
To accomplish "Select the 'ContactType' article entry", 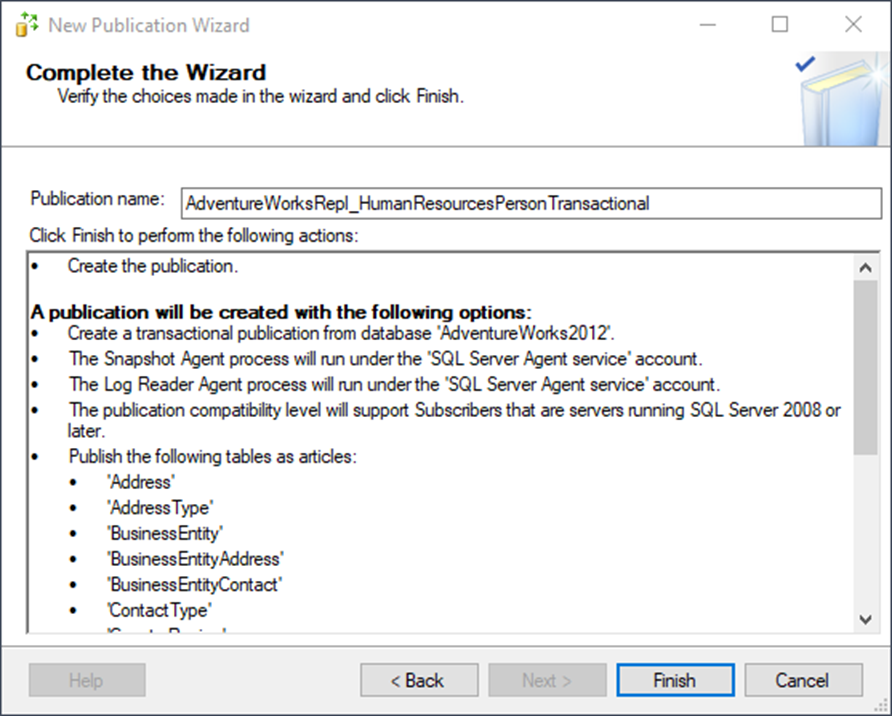I will tap(159, 610).
